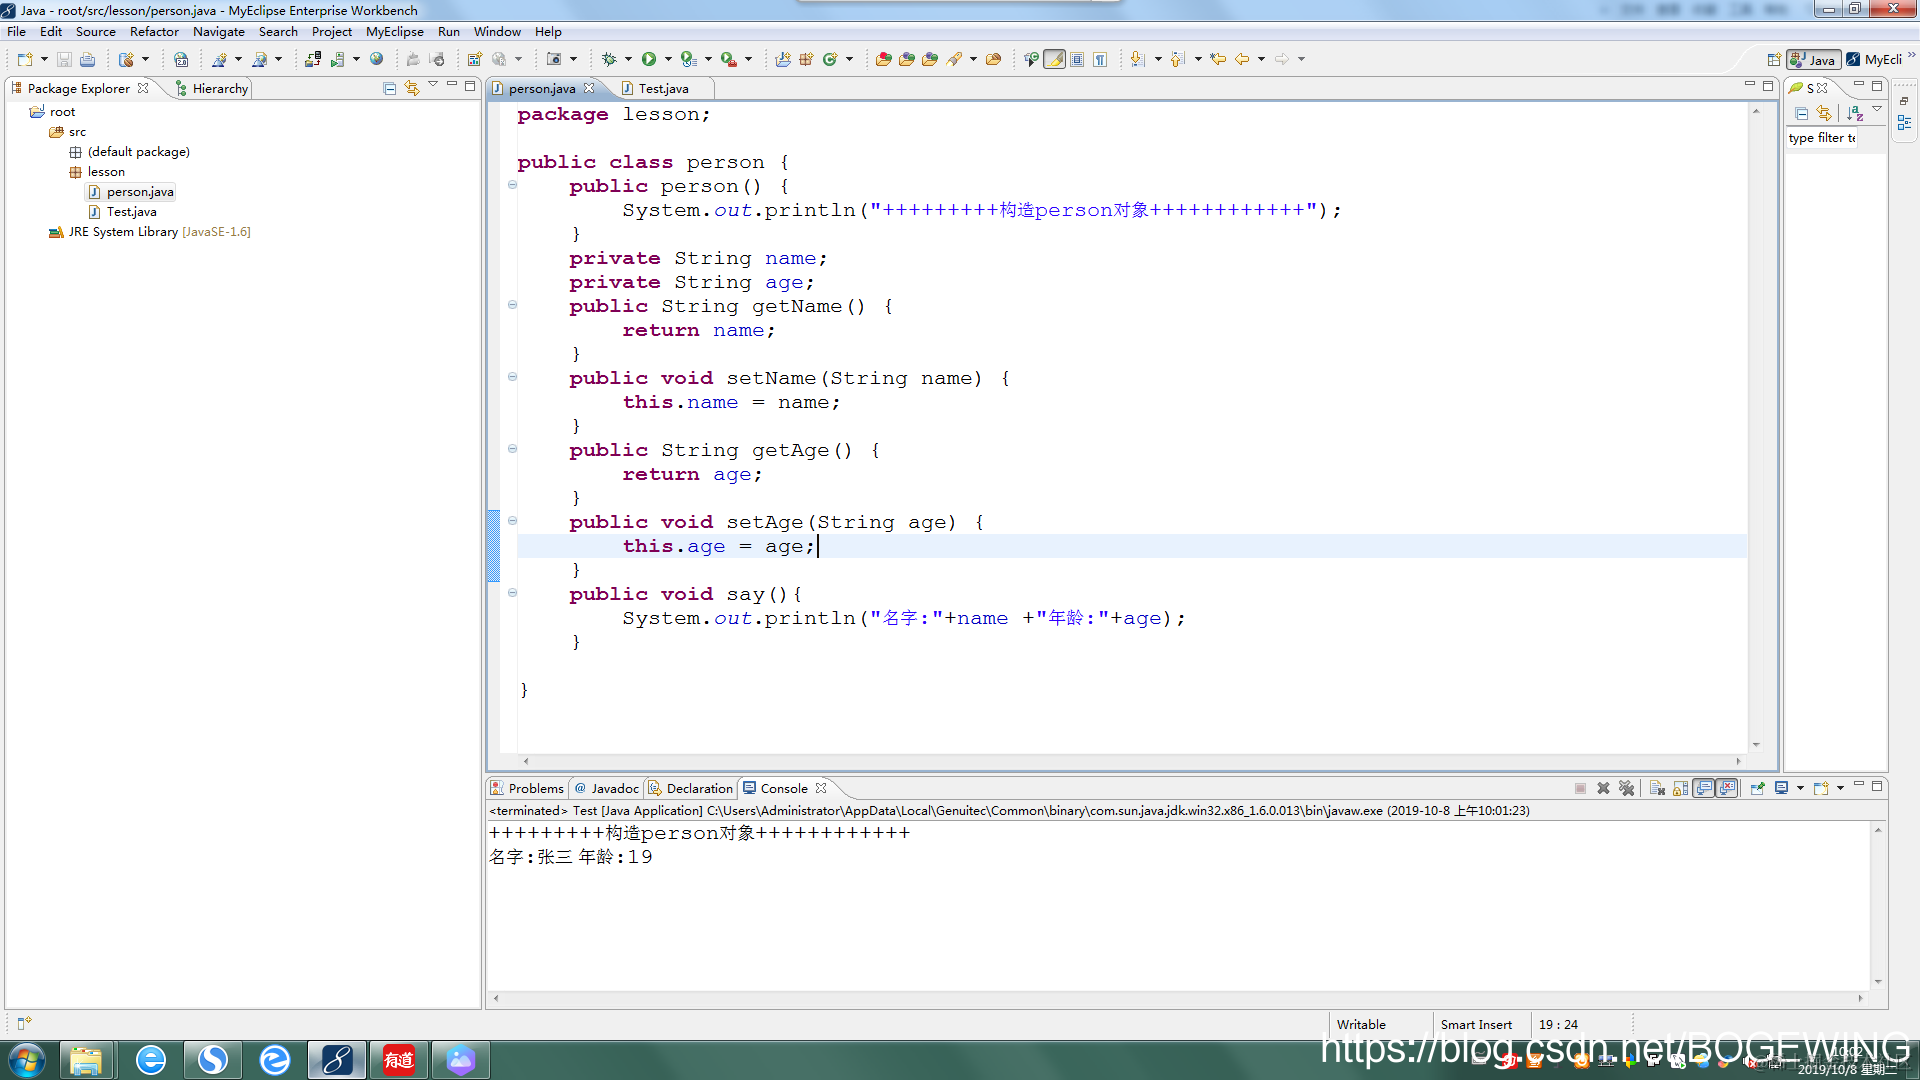Remove all terminated launches in Console

point(1627,788)
